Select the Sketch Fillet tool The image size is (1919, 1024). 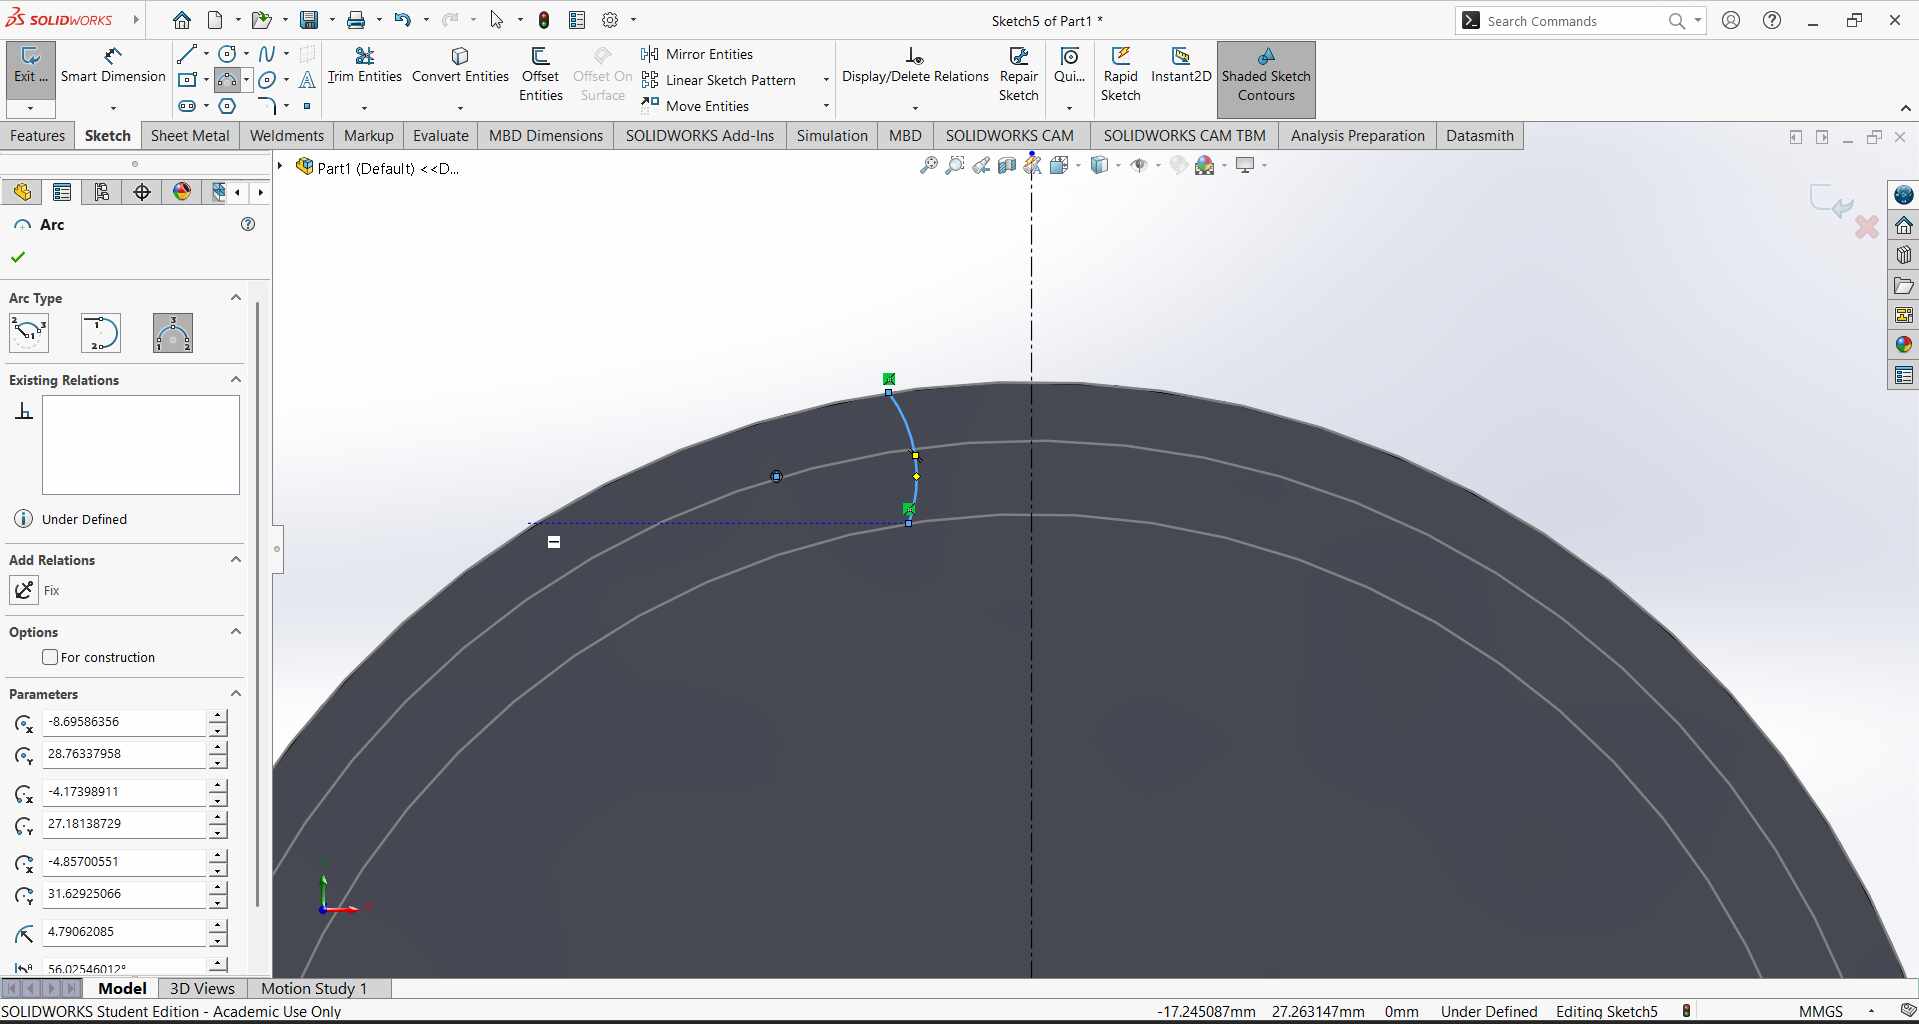tap(267, 106)
